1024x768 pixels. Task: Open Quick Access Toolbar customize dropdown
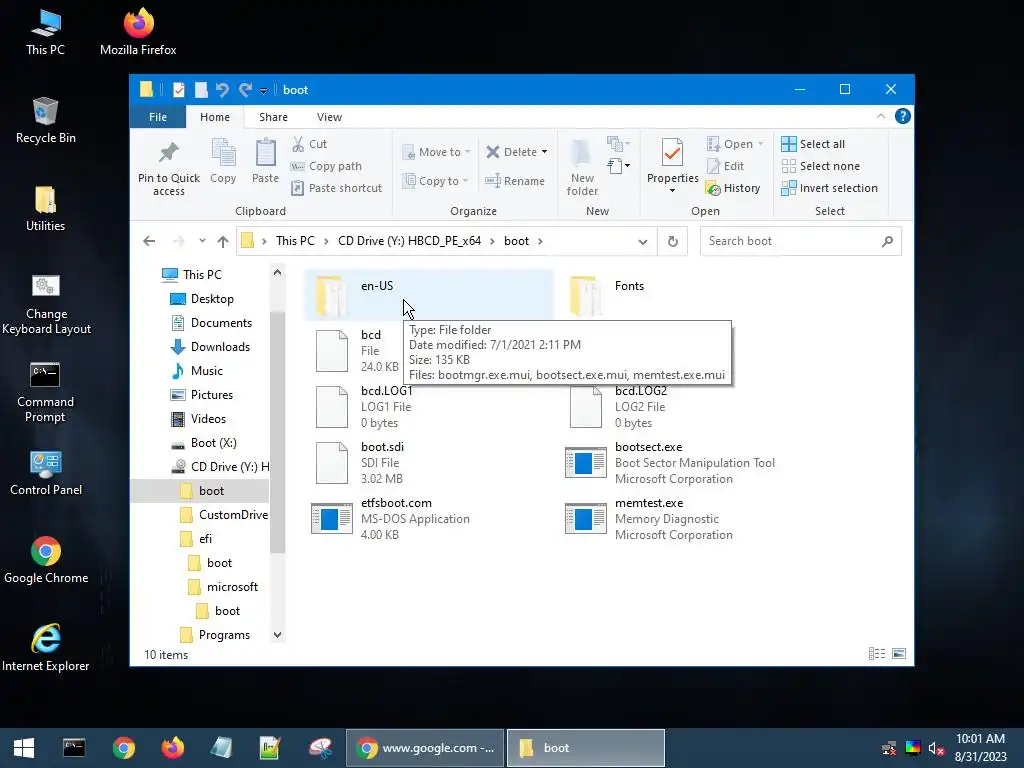pyautogui.click(x=263, y=91)
